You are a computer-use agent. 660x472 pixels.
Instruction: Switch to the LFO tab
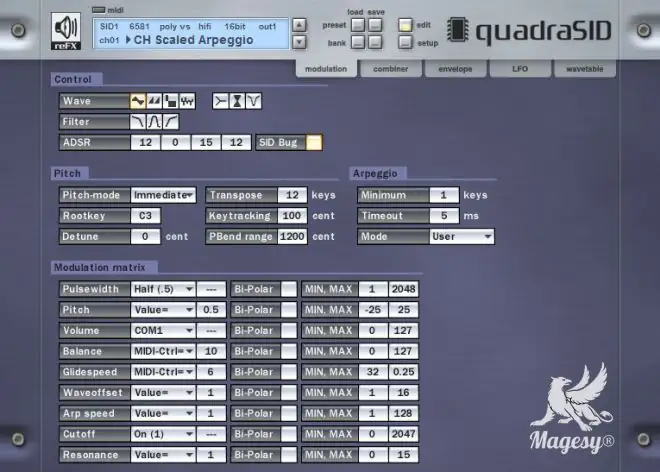(520, 69)
